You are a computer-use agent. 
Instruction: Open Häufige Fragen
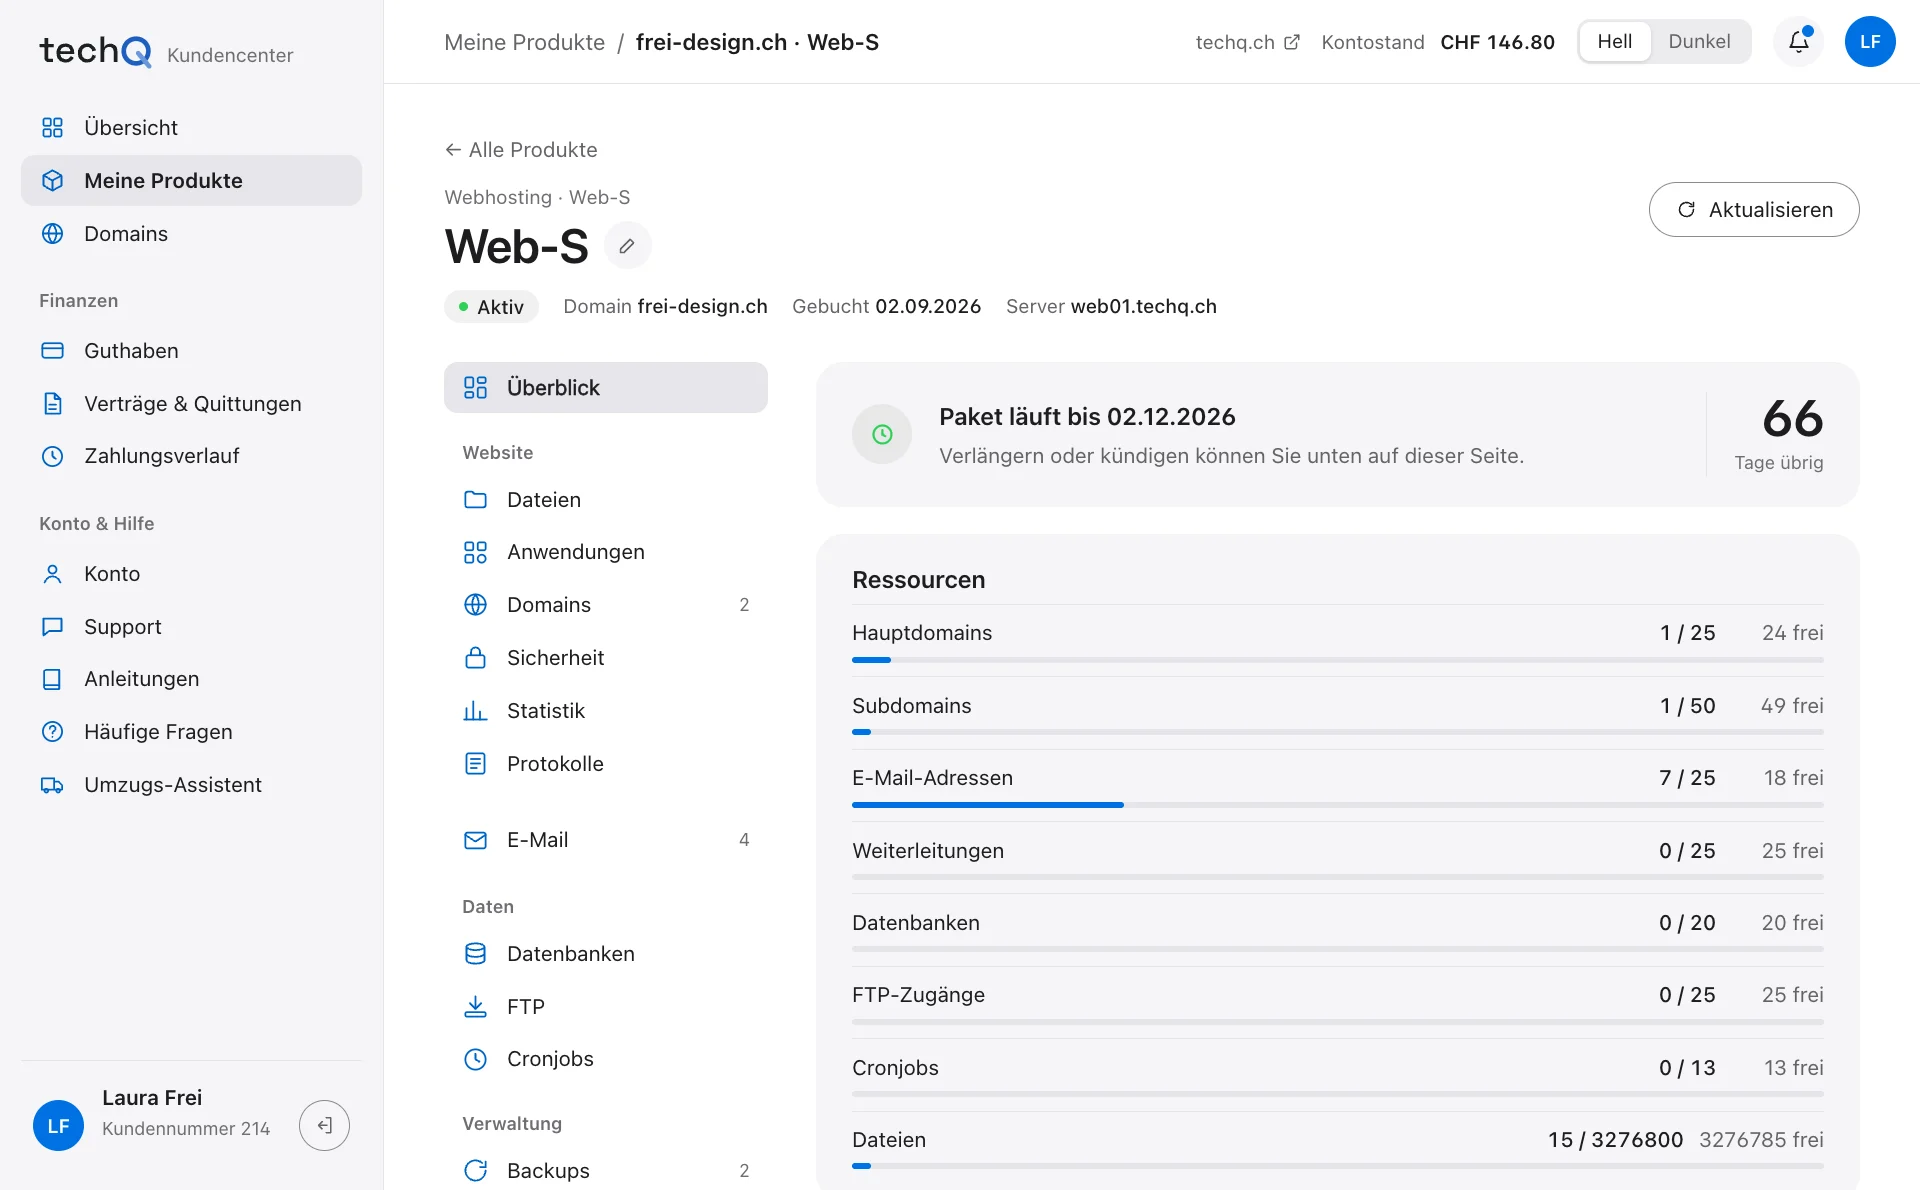[x=191, y=732]
